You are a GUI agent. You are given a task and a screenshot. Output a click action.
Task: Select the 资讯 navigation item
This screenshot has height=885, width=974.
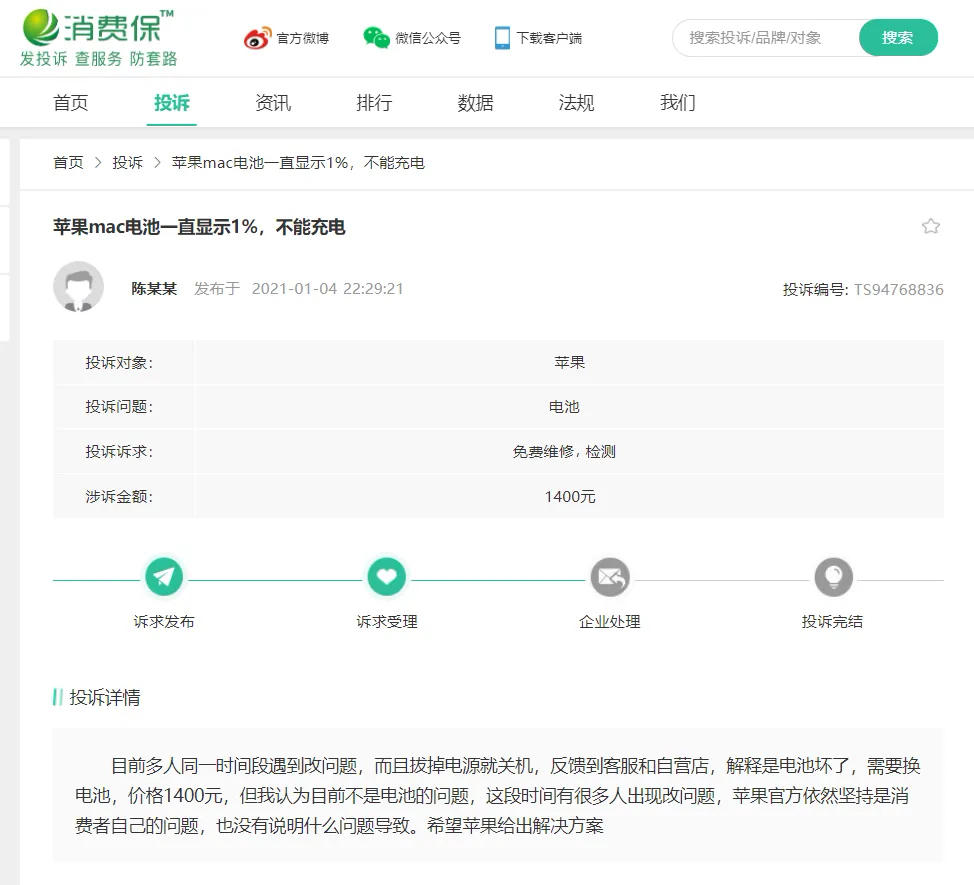[272, 102]
